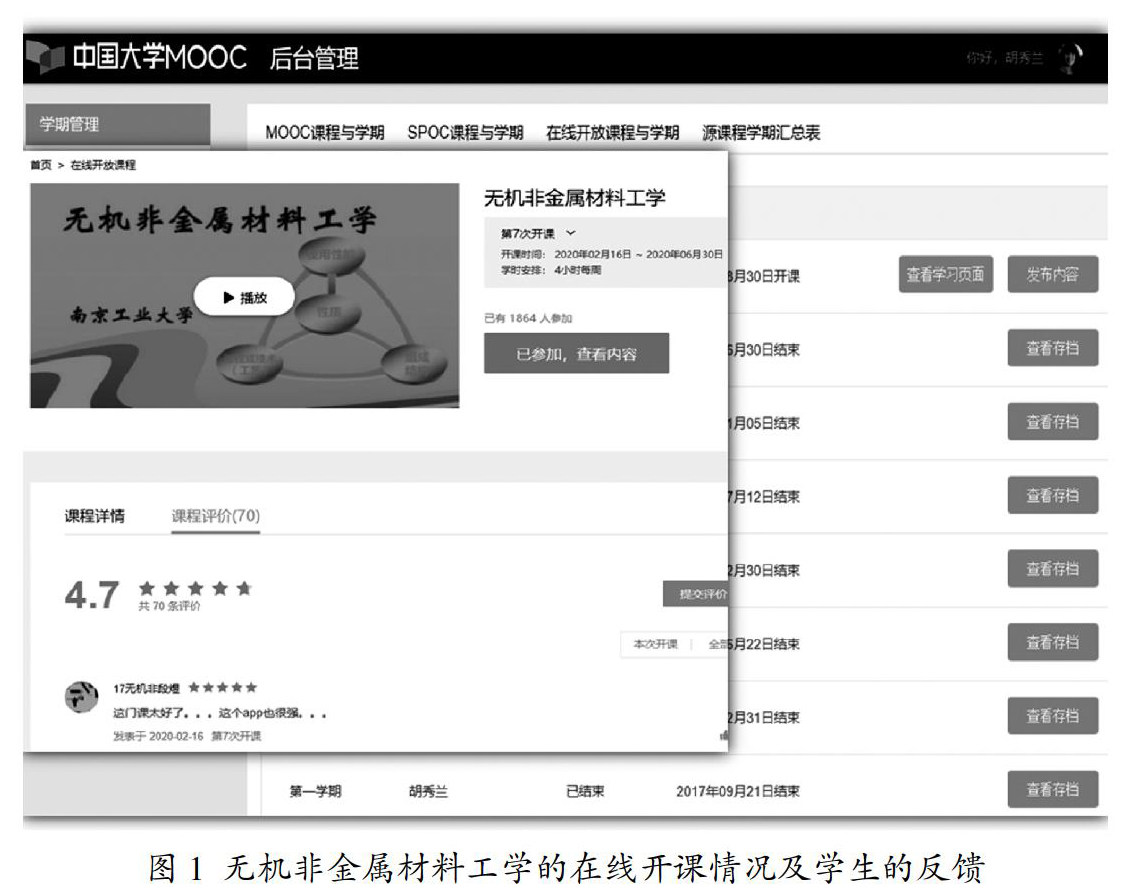Click 首页 in the breadcrumb
Image resolution: width=1140 pixels, height=889 pixels.
(x=41, y=165)
